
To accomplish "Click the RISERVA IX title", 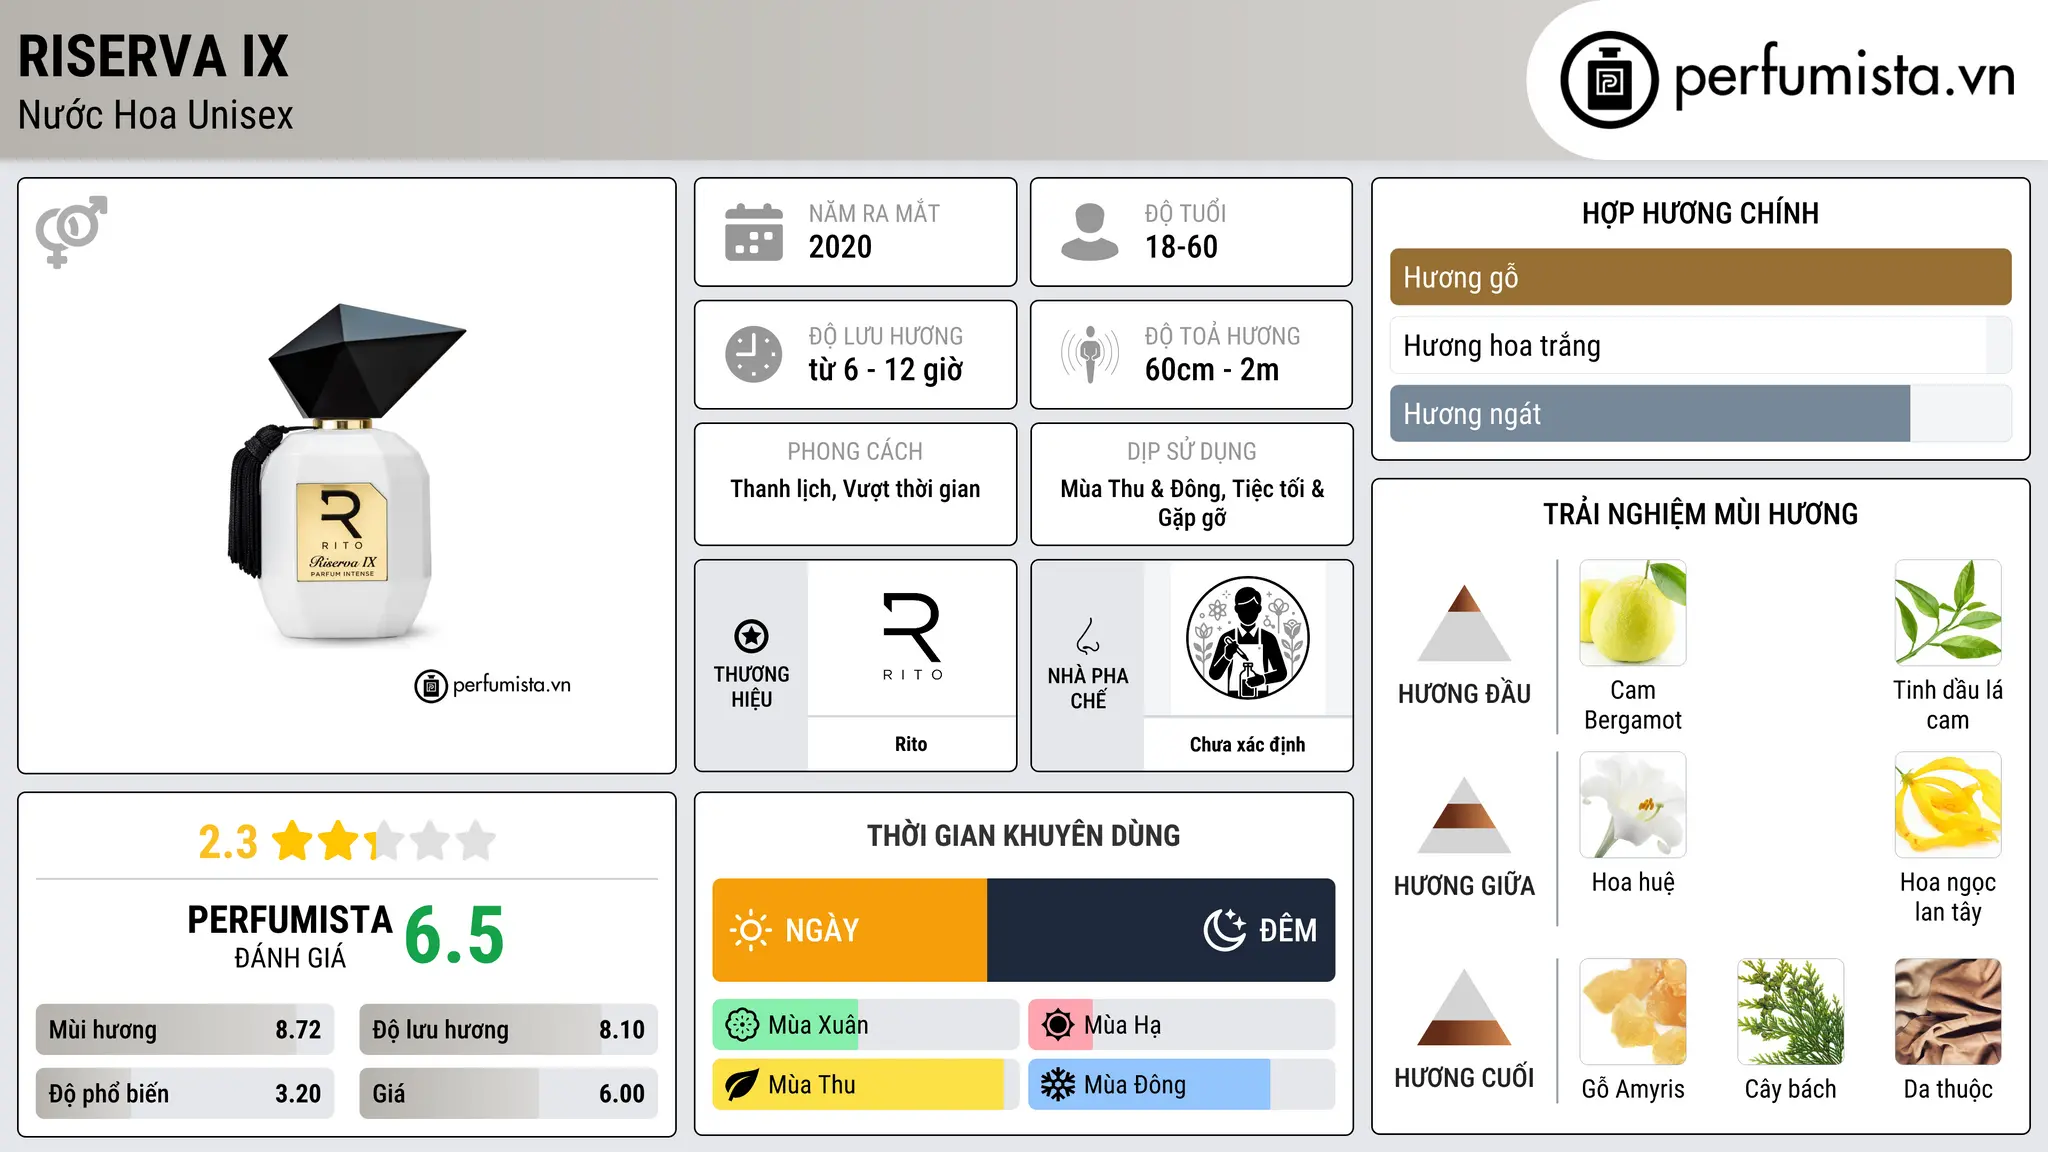I will [153, 56].
